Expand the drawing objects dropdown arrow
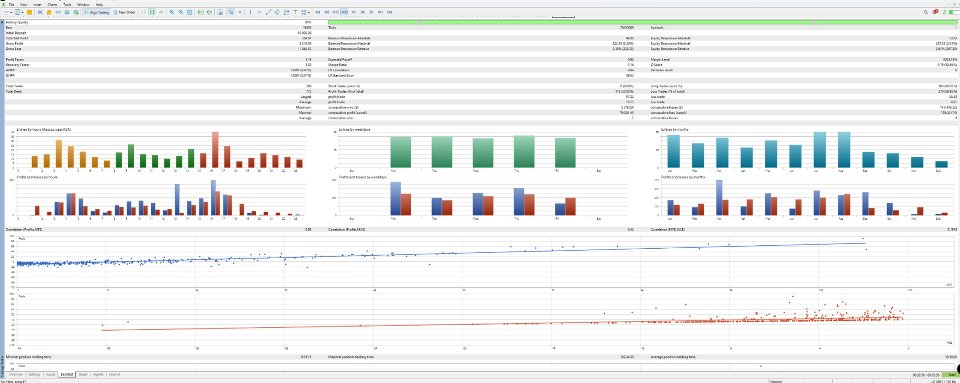 coord(309,12)
